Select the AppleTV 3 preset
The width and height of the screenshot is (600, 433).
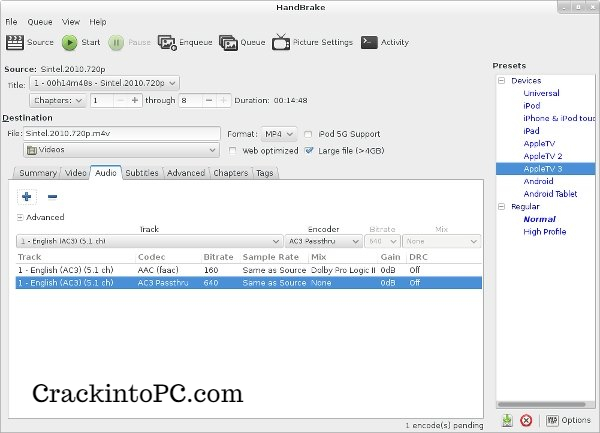545,169
